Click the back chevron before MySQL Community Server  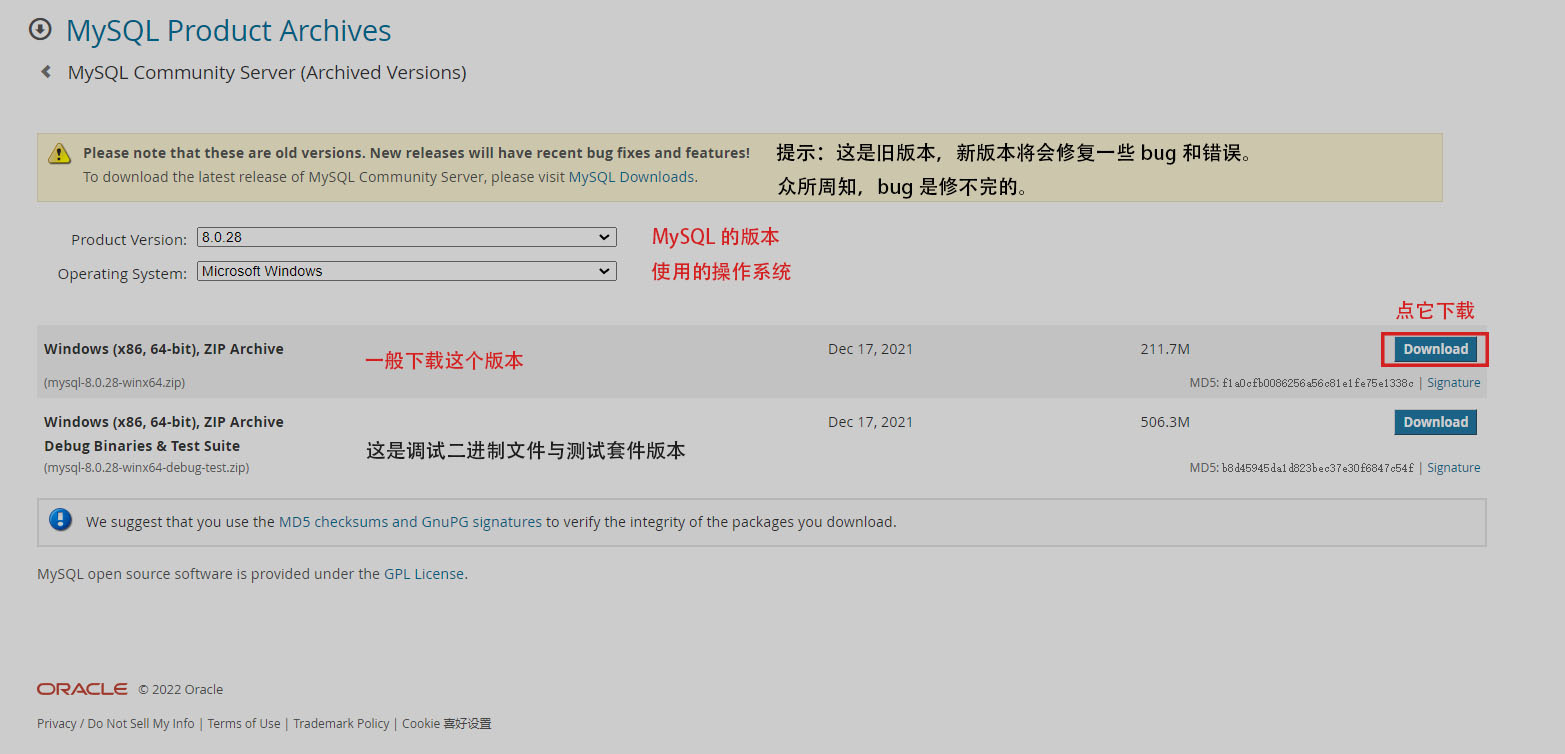[45, 71]
